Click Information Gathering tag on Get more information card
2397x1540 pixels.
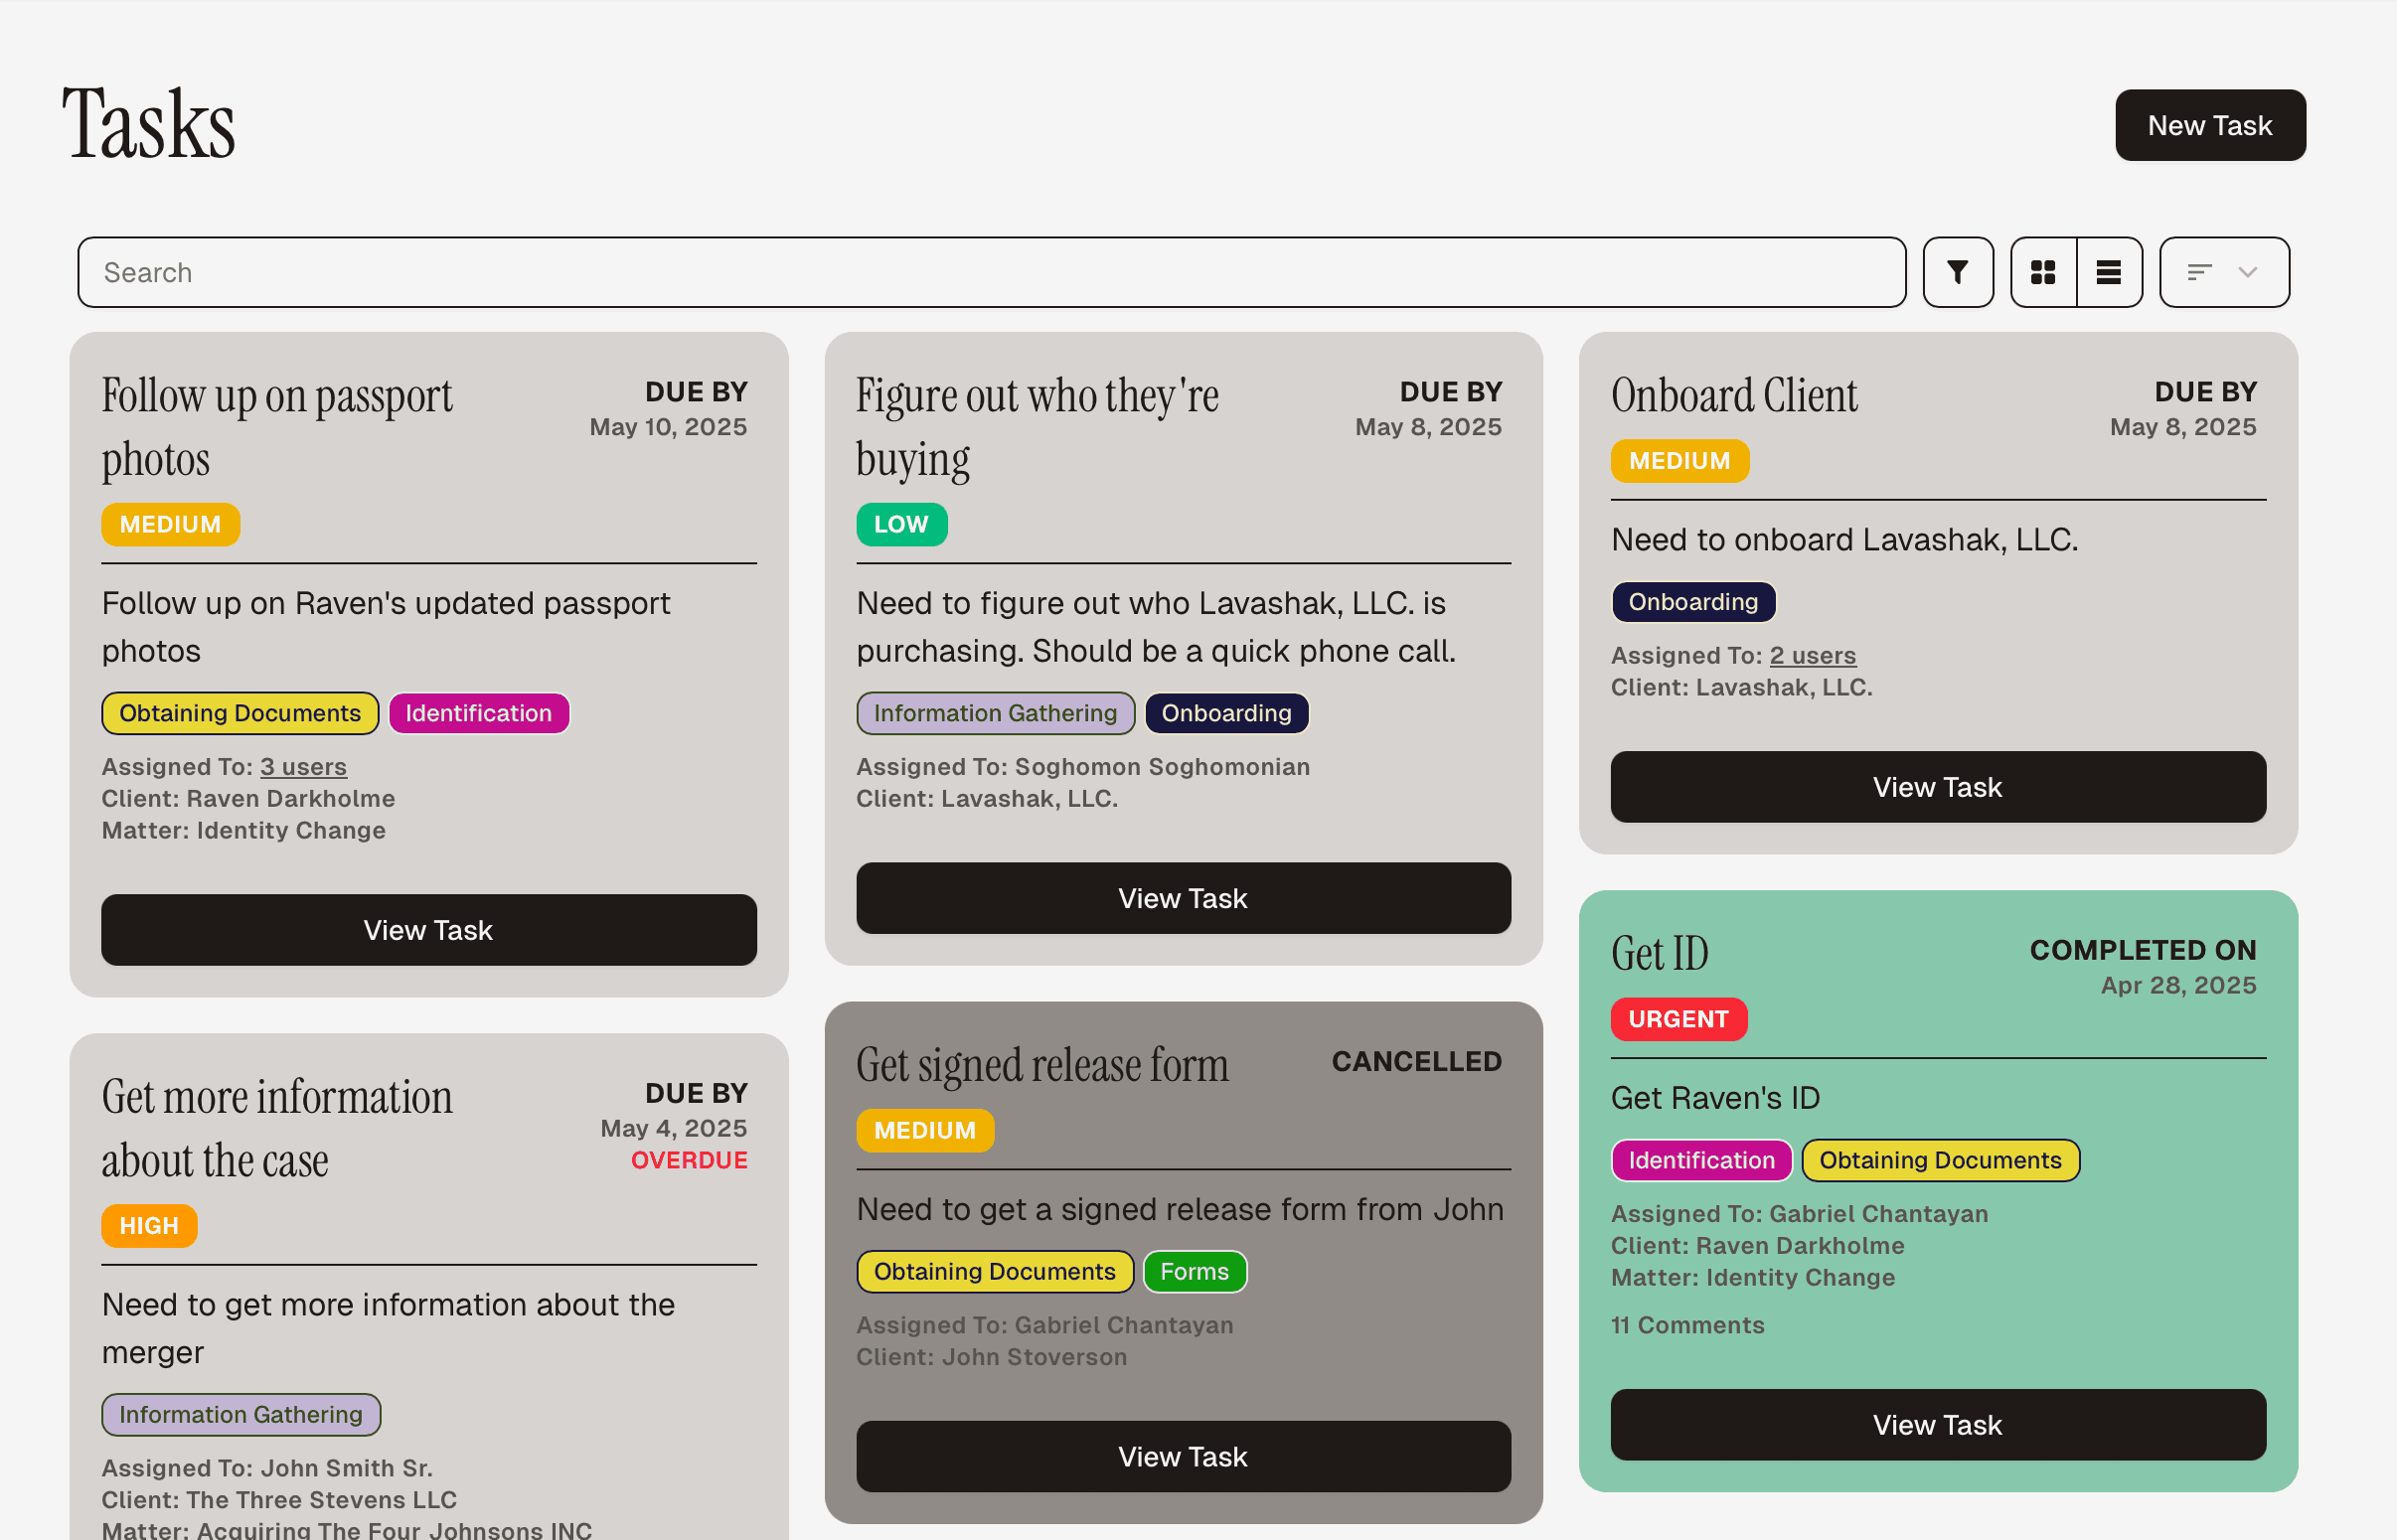(241, 1414)
